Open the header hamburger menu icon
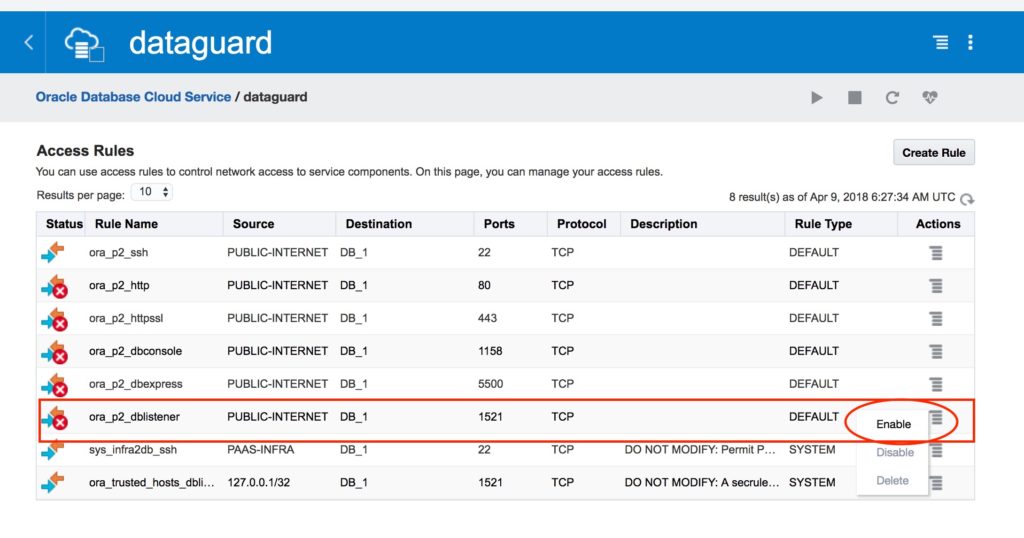This screenshot has width=1024, height=538. click(940, 42)
